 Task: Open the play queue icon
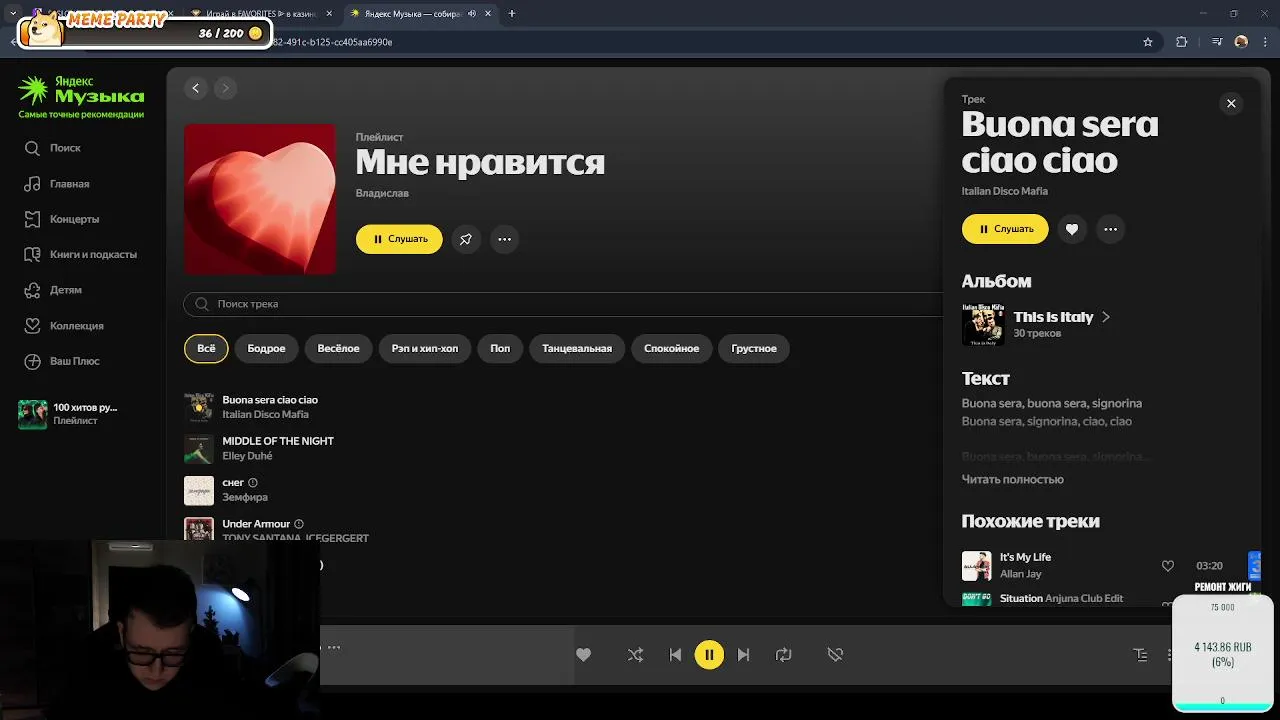click(1140, 655)
